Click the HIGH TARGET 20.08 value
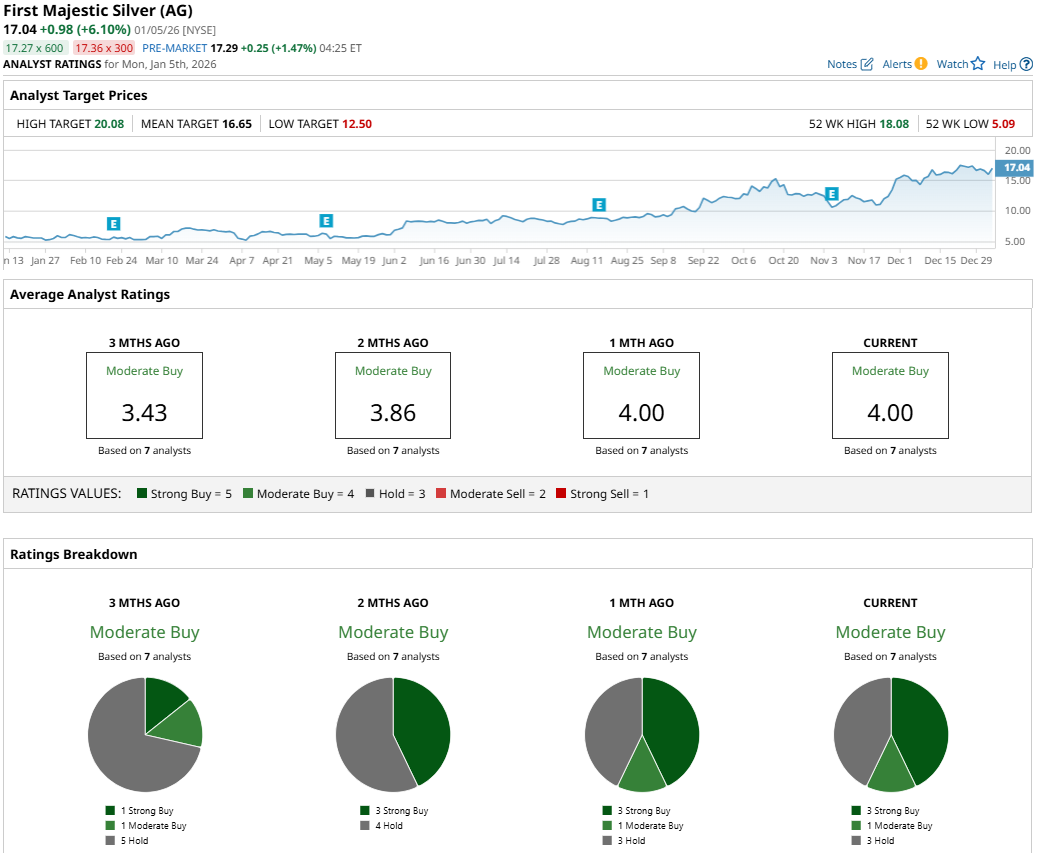 108,124
